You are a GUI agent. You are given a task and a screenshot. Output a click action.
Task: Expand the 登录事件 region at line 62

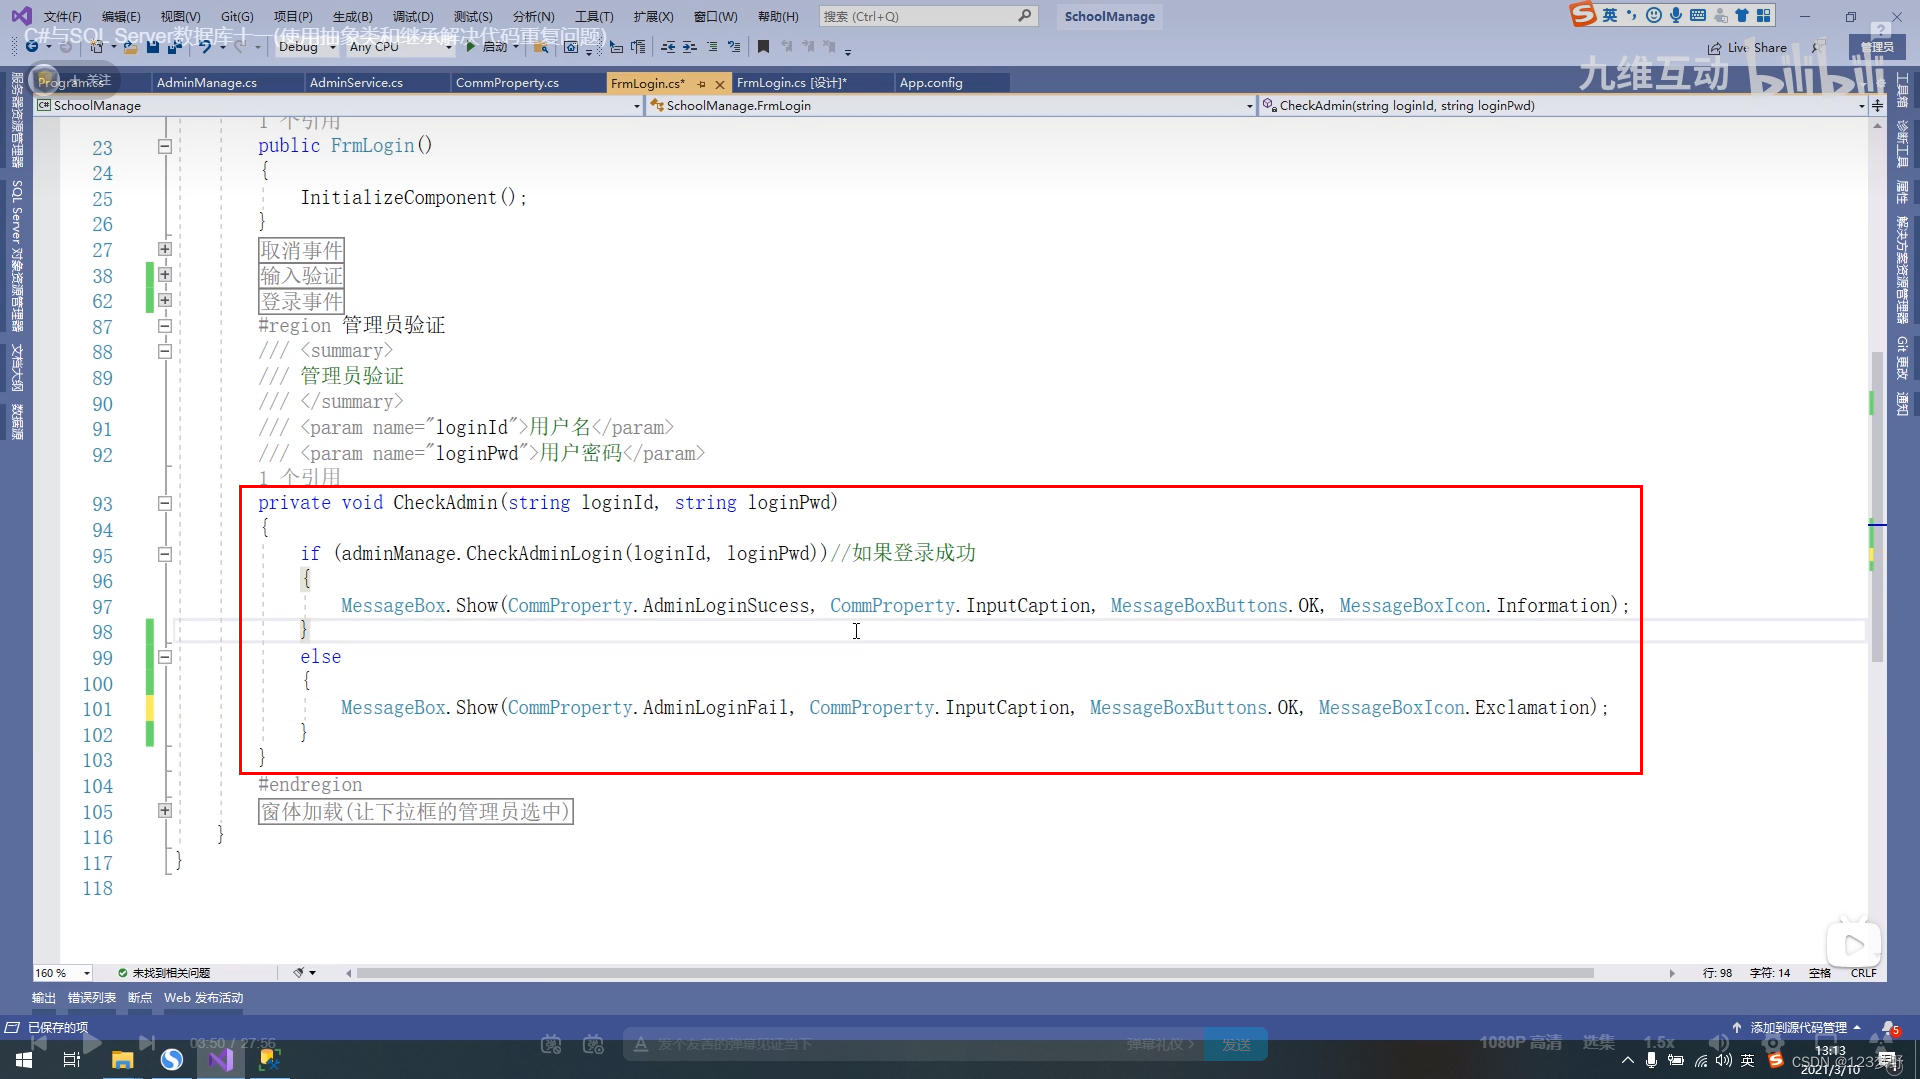click(x=165, y=300)
